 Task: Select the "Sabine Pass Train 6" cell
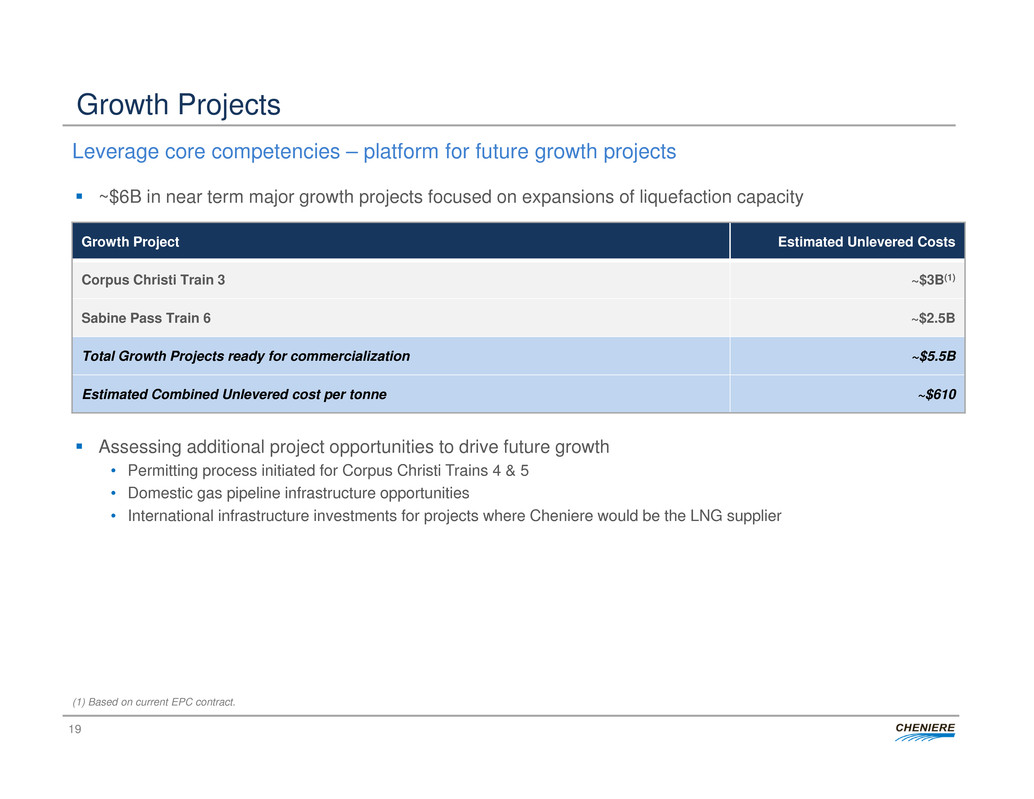pyautogui.click(x=146, y=318)
